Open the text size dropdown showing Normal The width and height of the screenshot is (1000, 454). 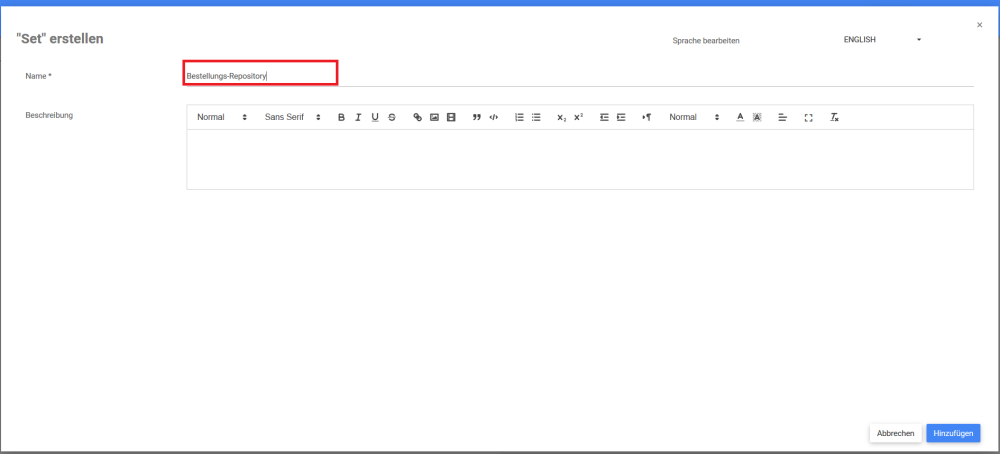(x=694, y=117)
